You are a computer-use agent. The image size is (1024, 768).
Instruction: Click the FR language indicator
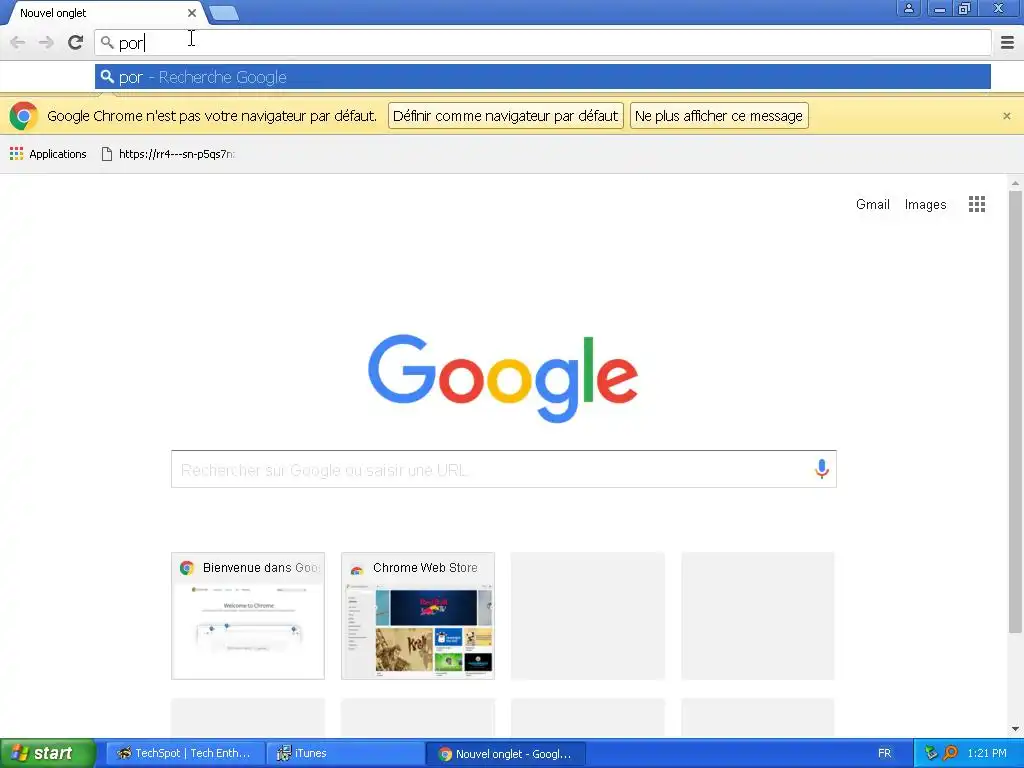884,753
